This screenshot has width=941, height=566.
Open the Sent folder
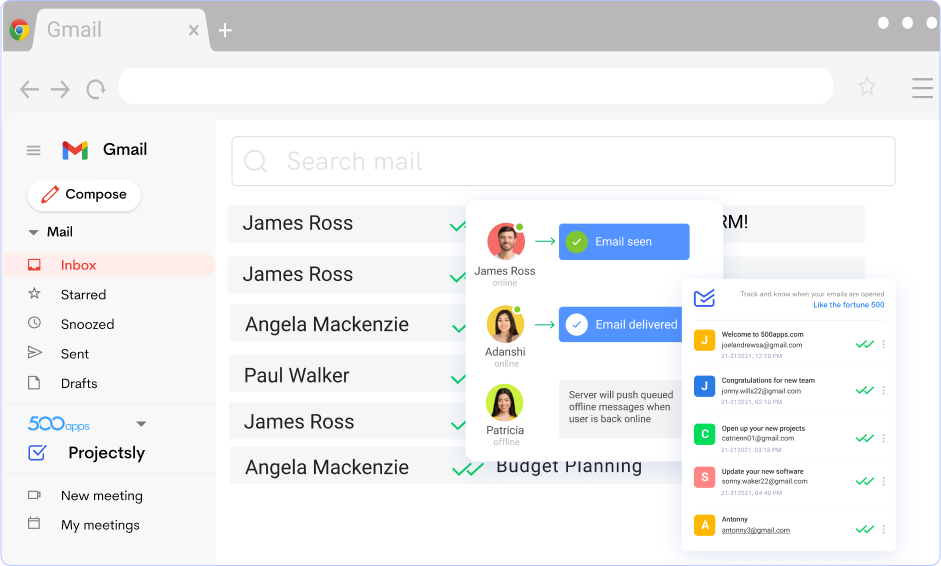pos(74,354)
